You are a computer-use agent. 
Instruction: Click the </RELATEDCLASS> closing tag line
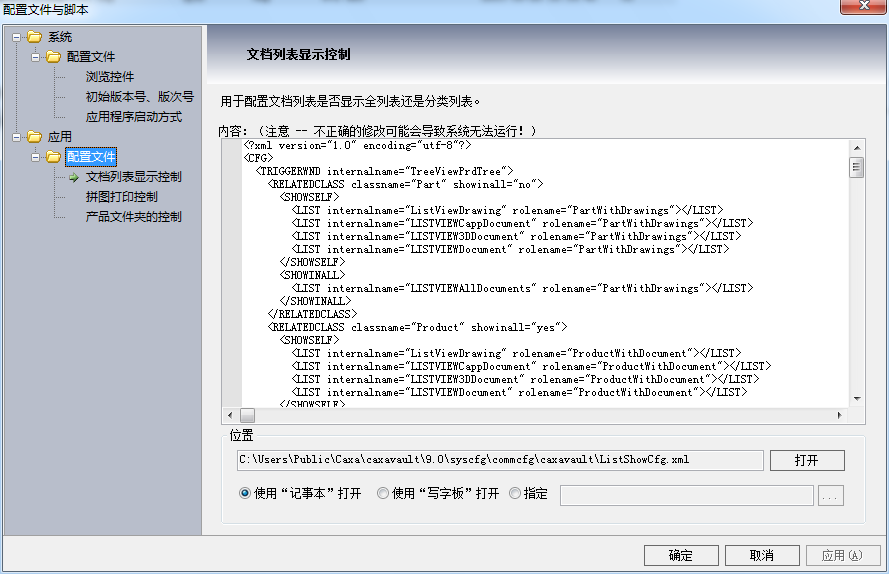312,314
